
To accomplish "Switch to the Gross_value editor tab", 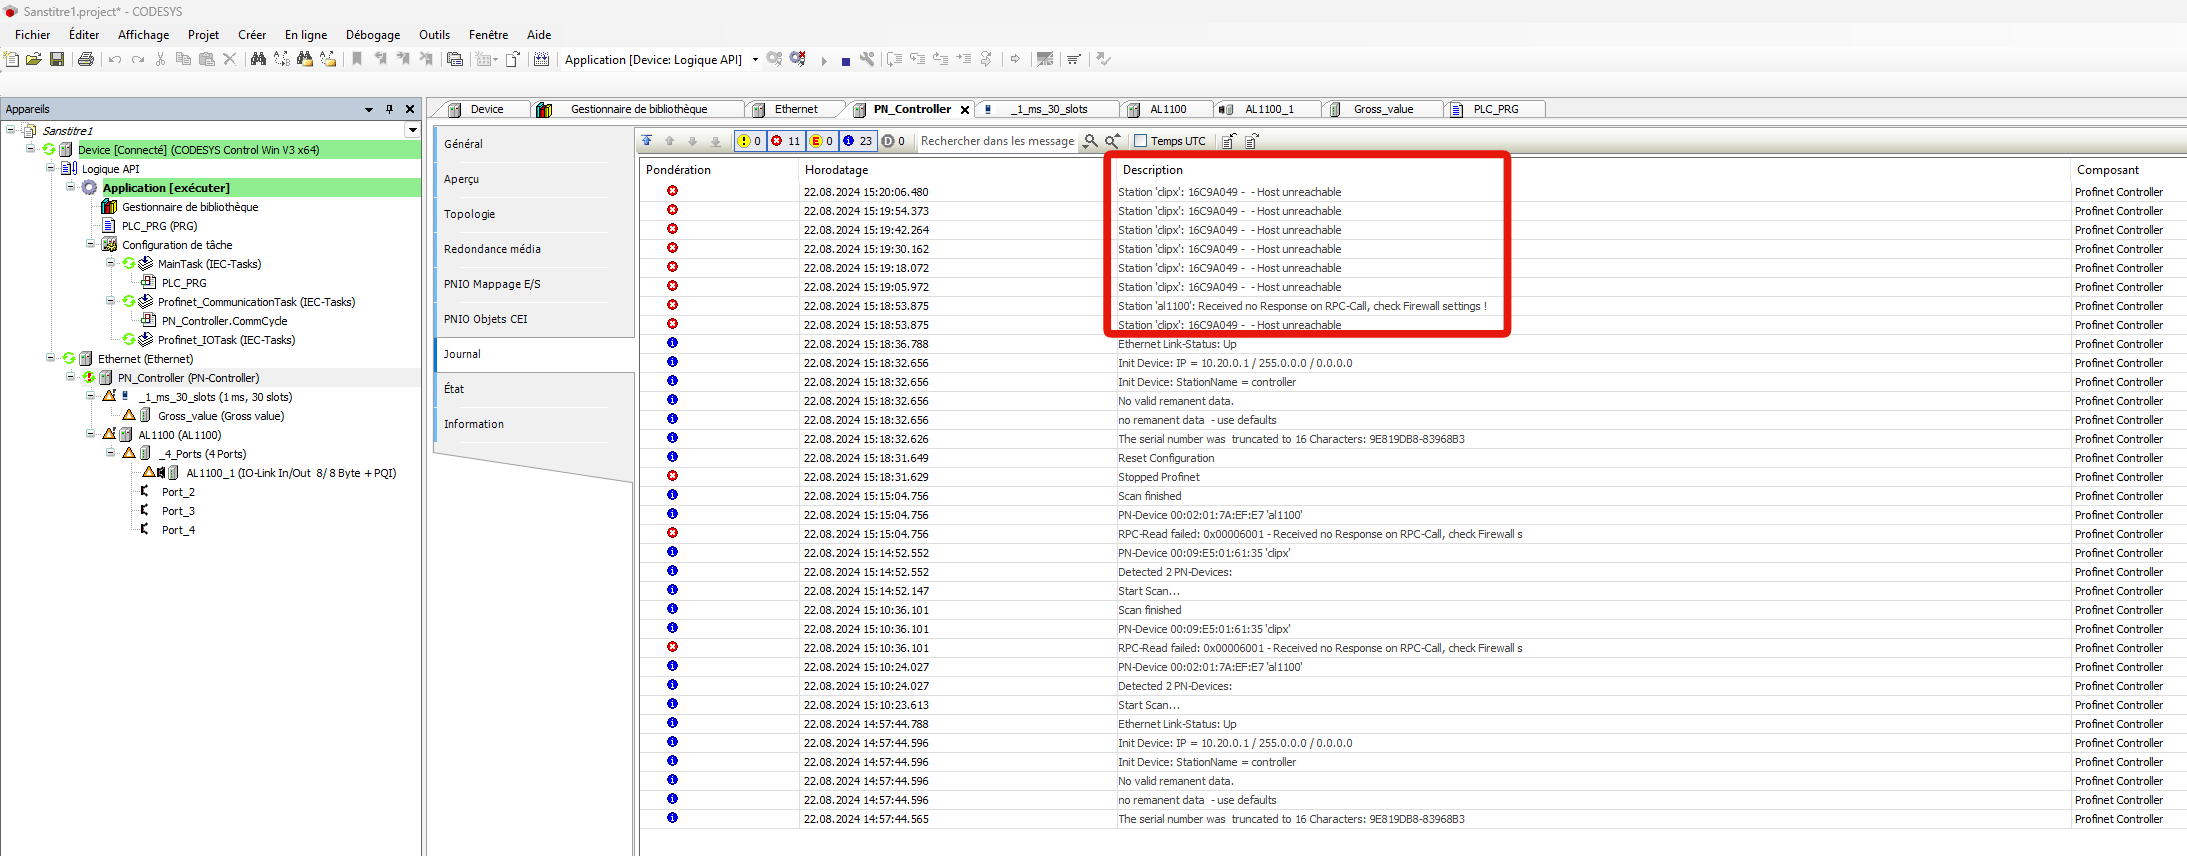I will click(1382, 109).
